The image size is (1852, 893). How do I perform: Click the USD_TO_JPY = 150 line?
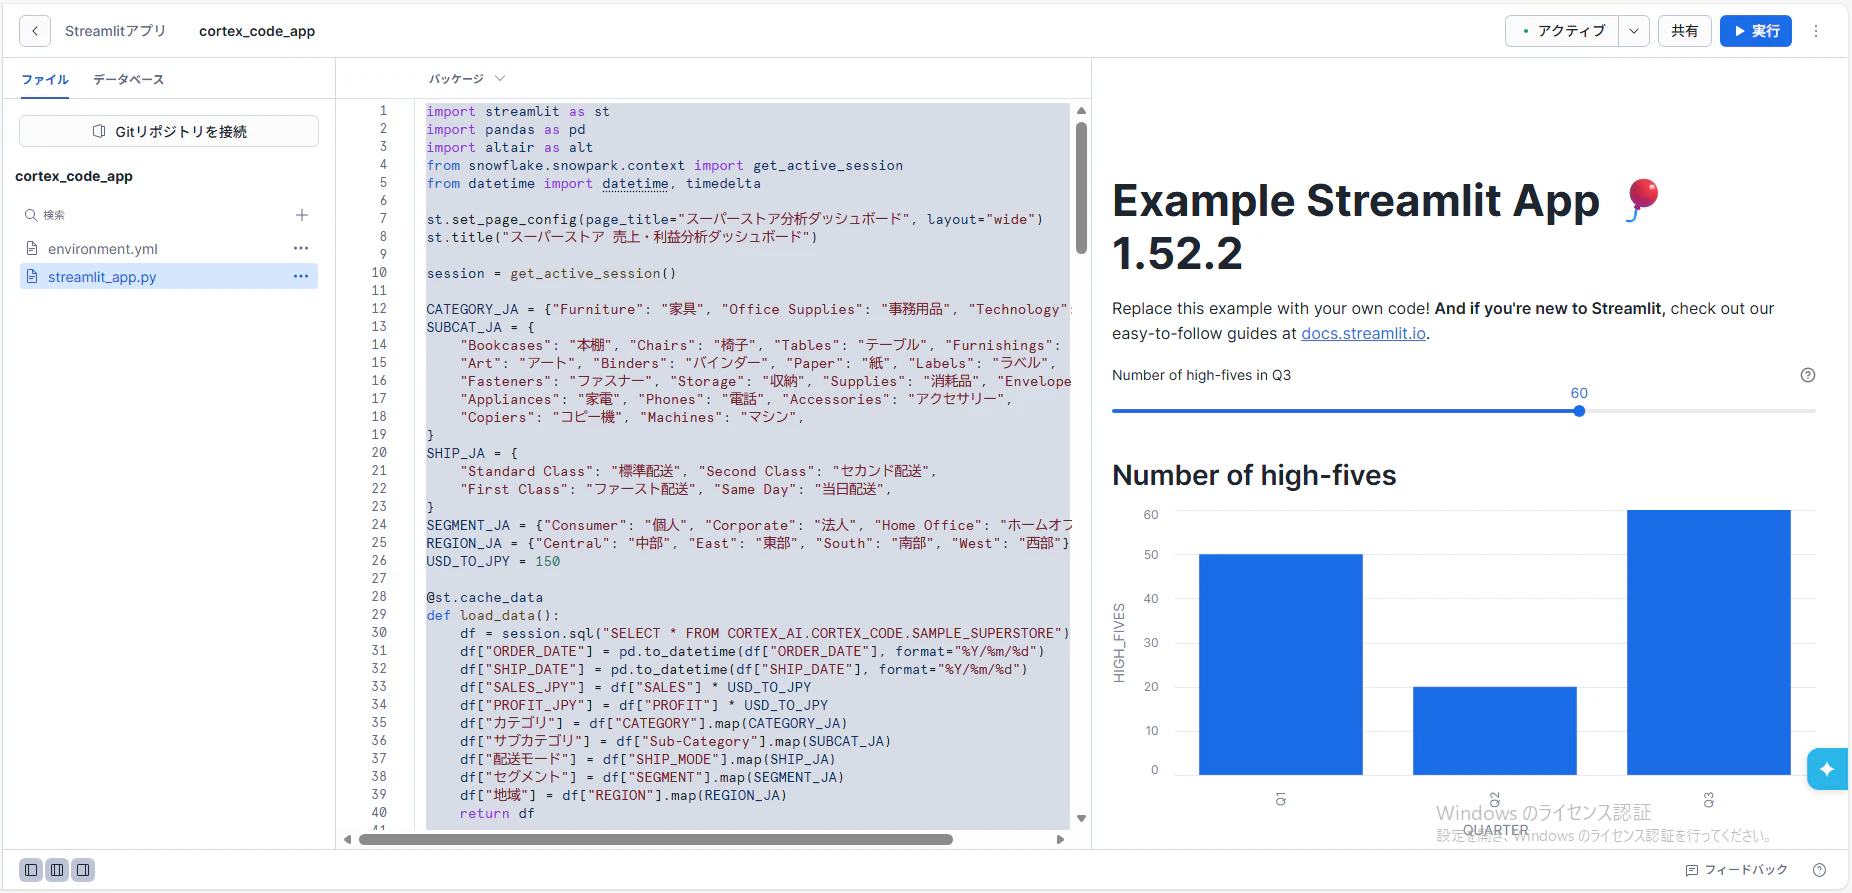tap(493, 561)
